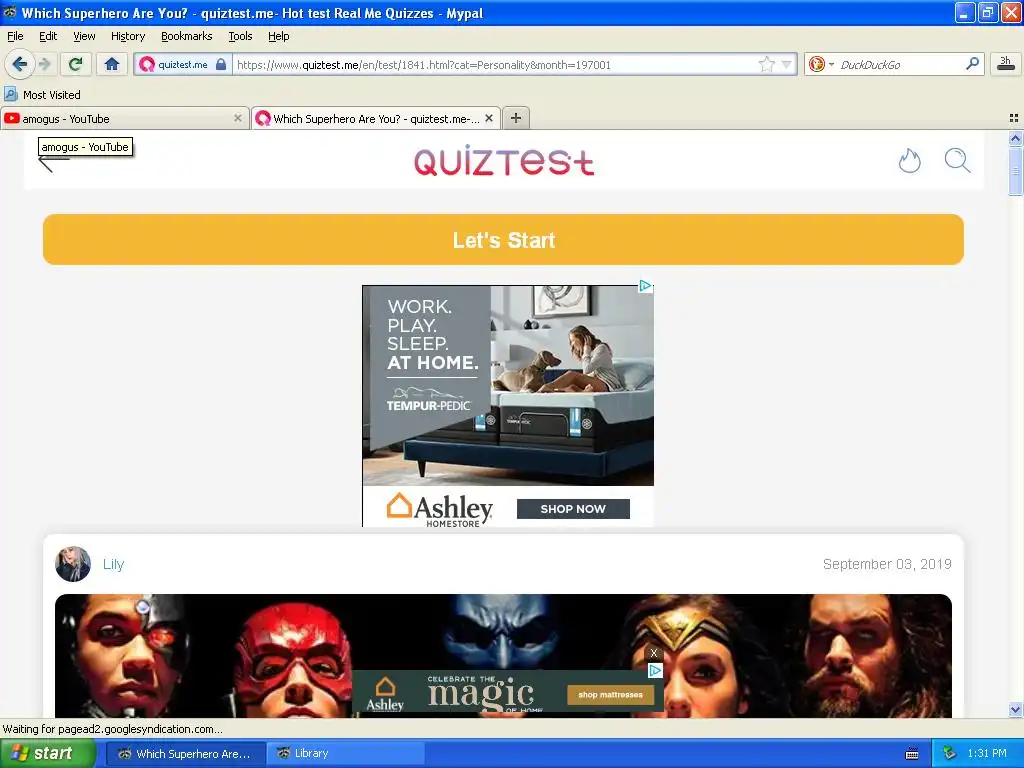Click shop mattresses in bottom ad
The height and width of the screenshot is (768, 1024).
point(611,695)
